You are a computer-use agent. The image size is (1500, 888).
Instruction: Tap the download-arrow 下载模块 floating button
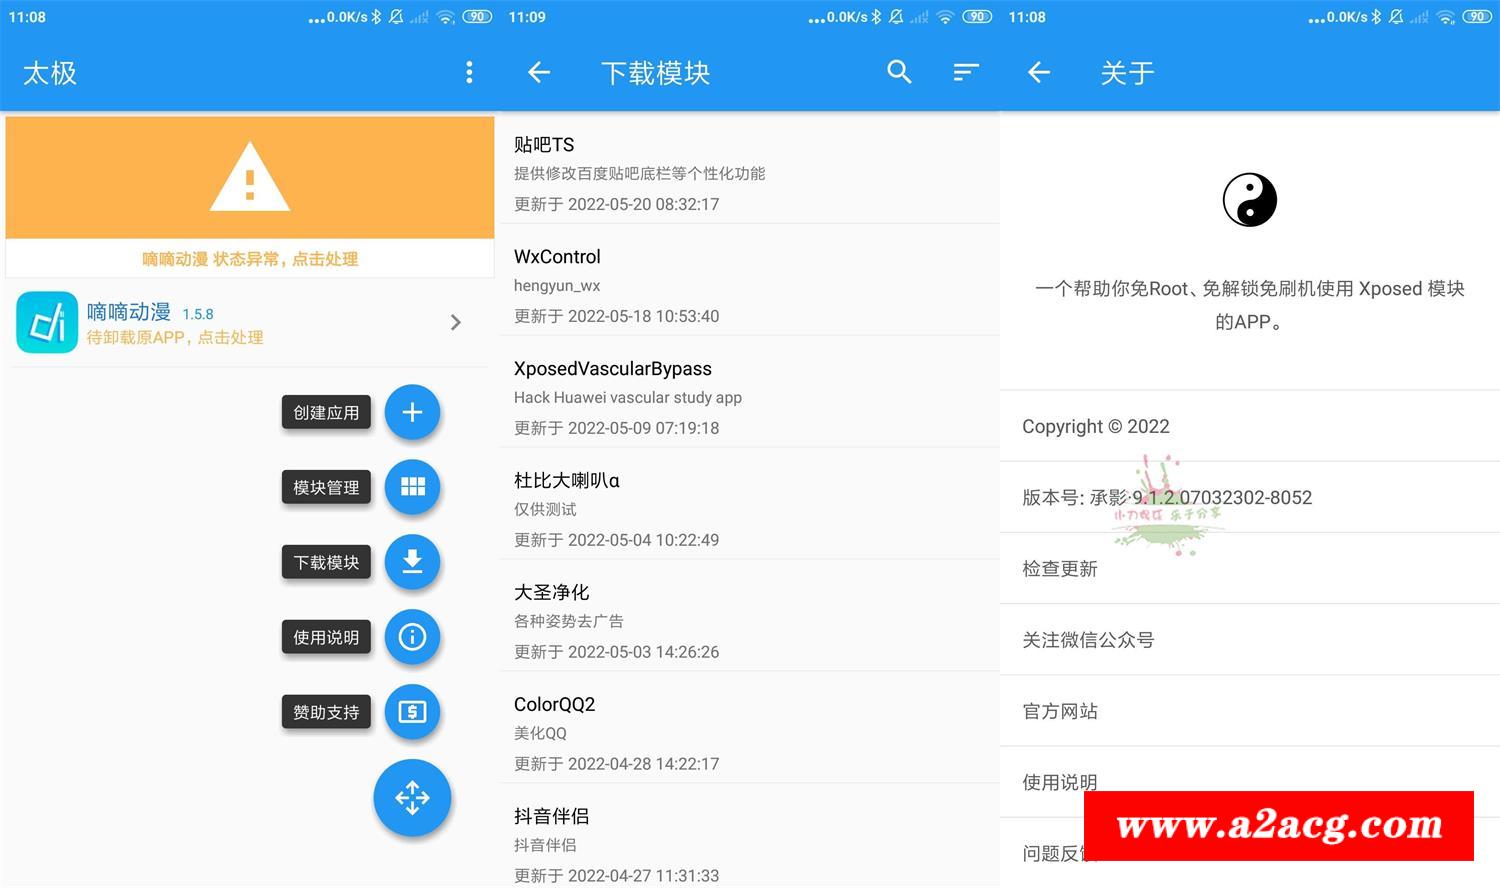tap(412, 562)
